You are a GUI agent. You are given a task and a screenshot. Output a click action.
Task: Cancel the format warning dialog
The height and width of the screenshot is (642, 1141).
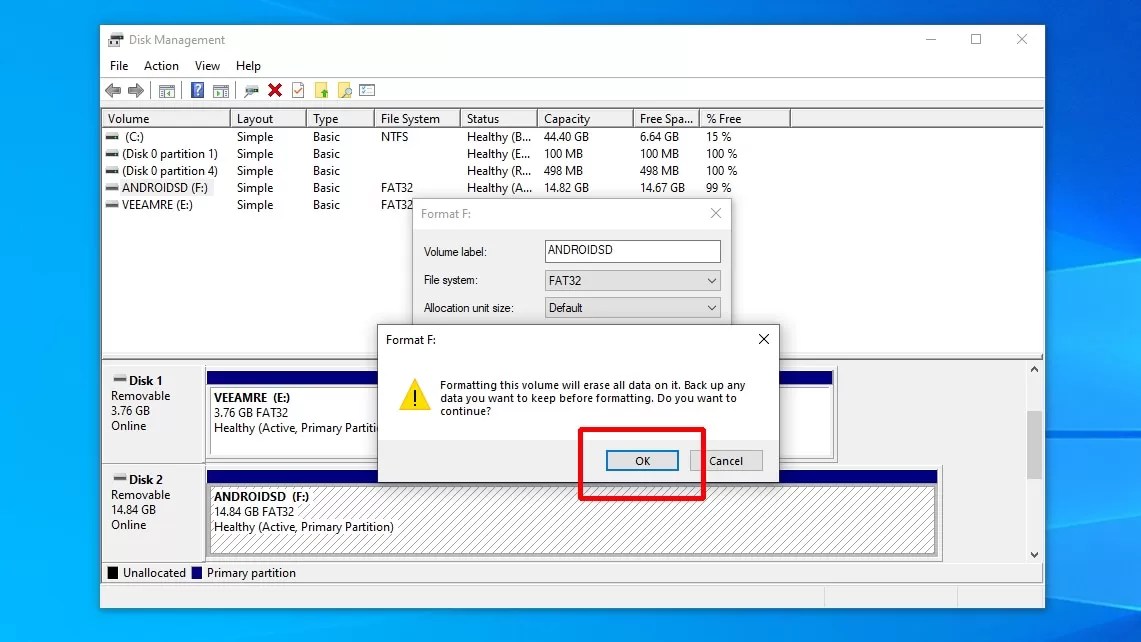(726, 460)
